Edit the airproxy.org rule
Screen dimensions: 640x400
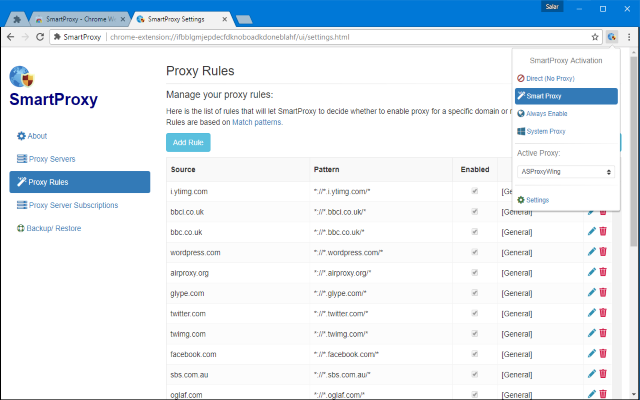point(591,272)
